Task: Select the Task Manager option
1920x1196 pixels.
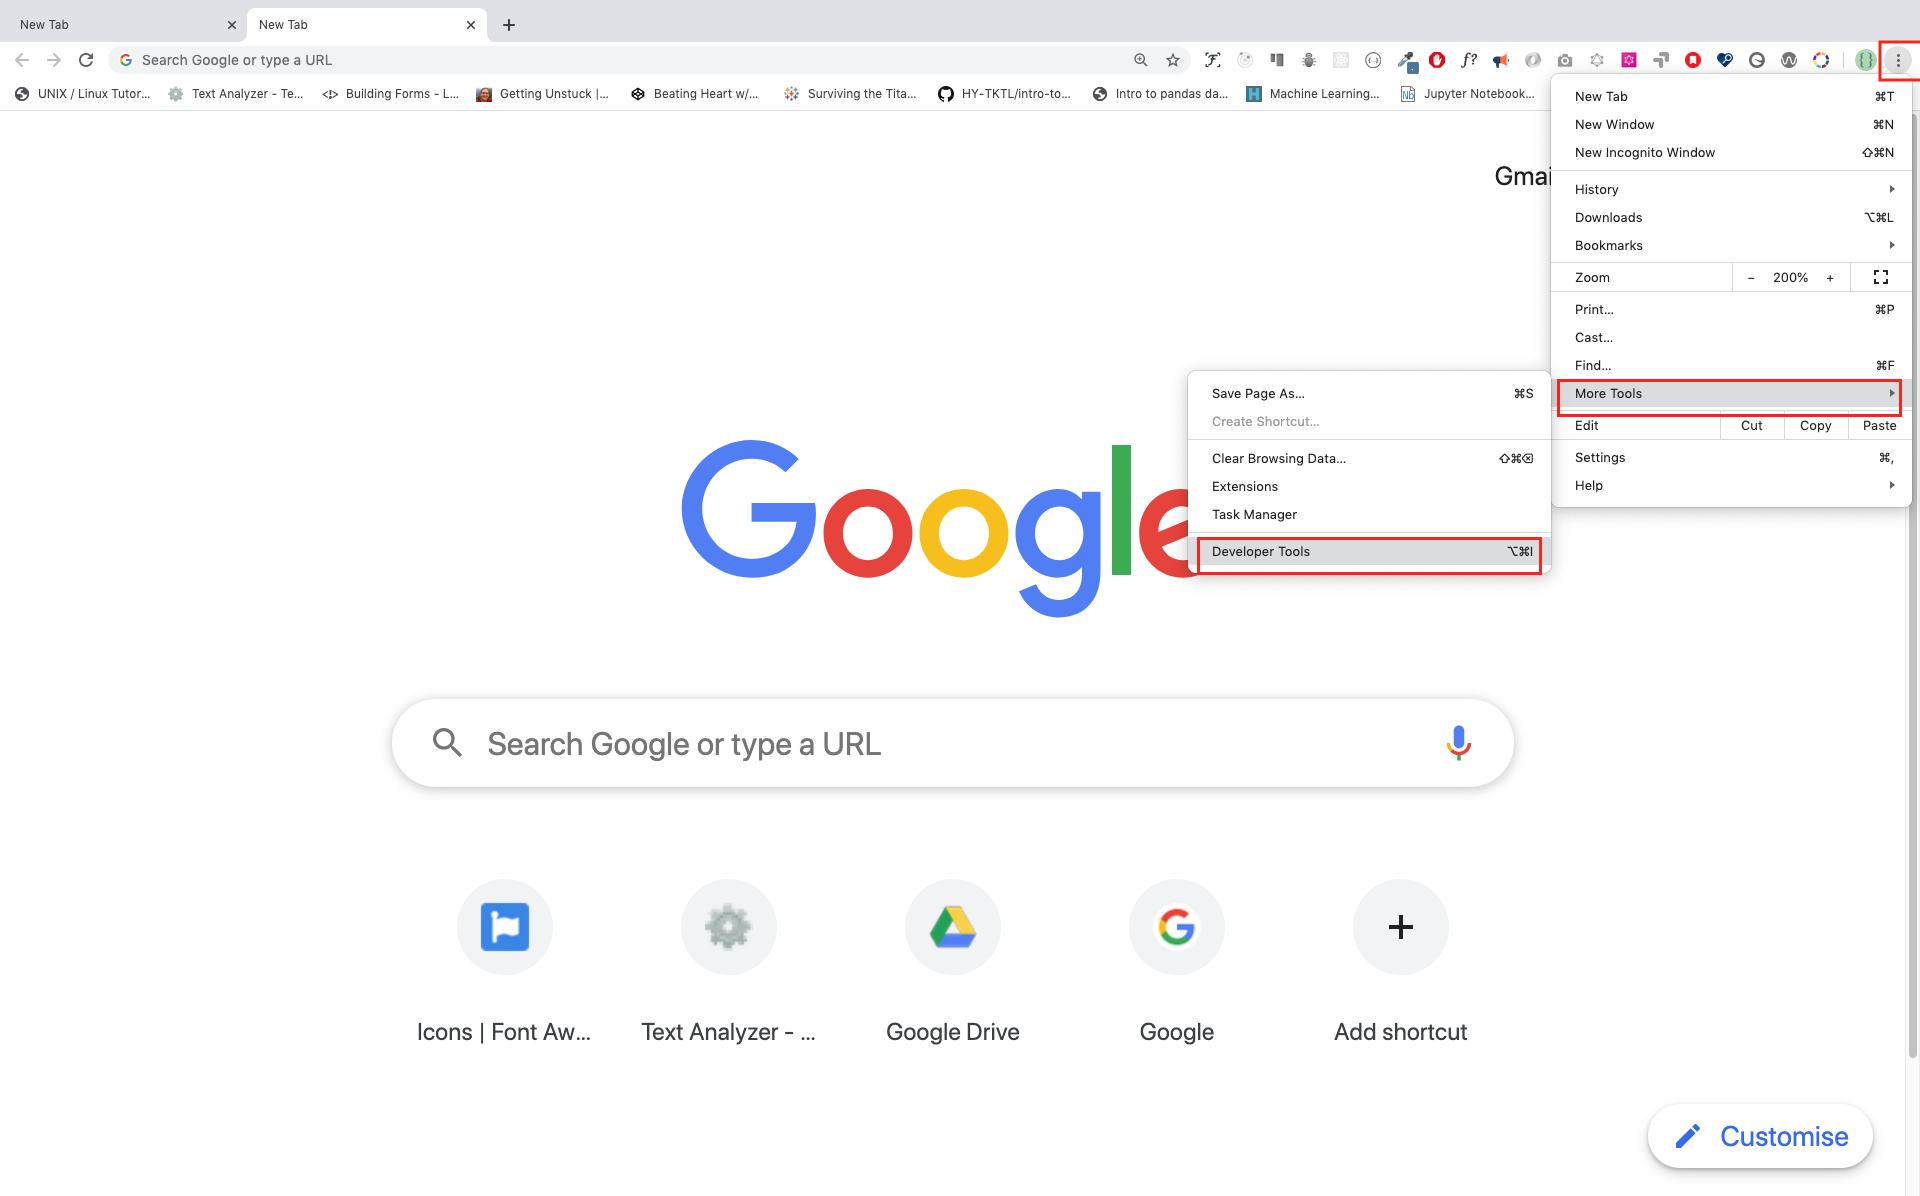Action: pyautogui.click(x=1252, y=514)
